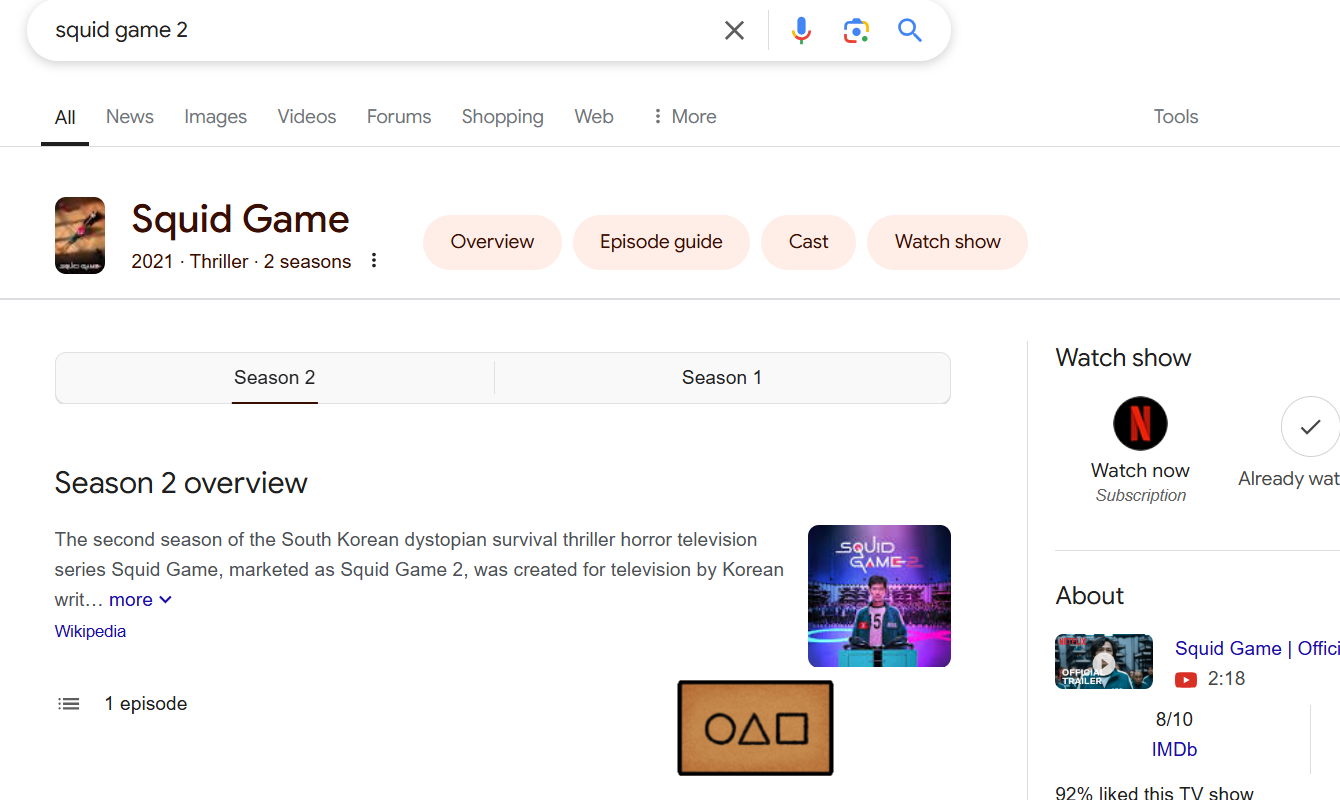The width and height of the screenshot is (1340, 800).
Task: Click the 8/10 rating text
Action: pos(1174,719)
